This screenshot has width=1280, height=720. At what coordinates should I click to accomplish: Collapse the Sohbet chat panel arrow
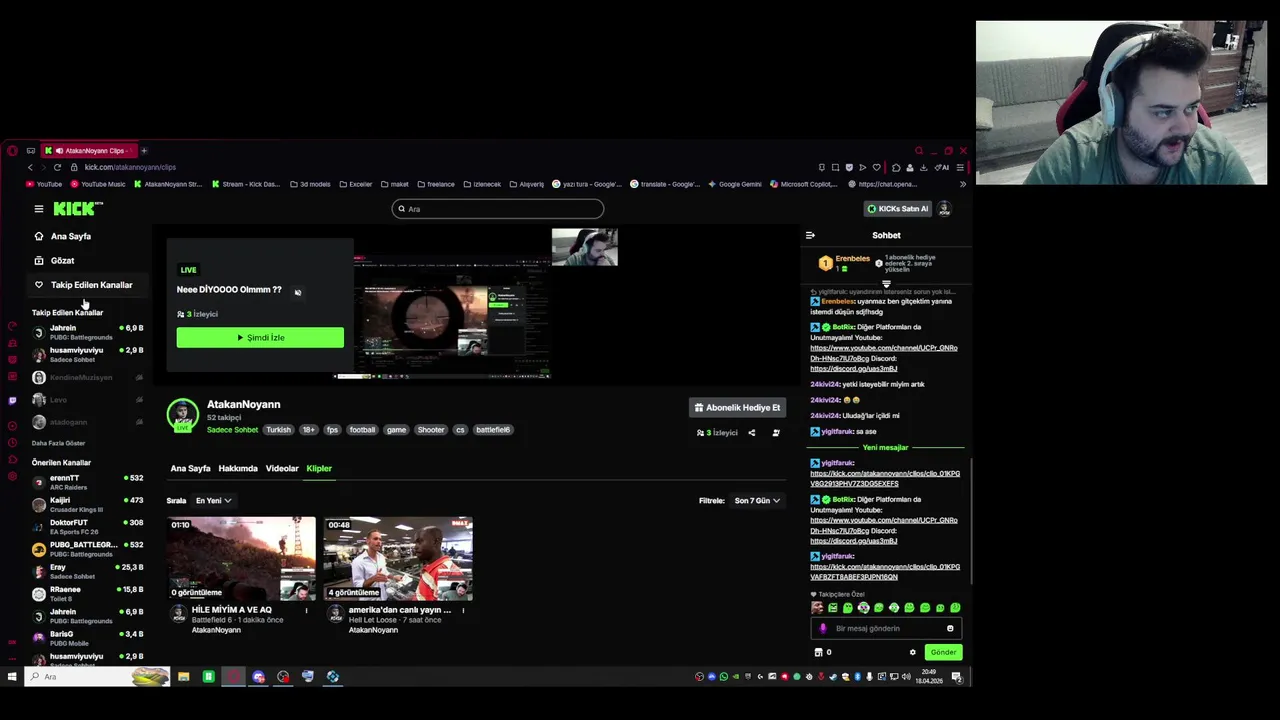(810, 236)
